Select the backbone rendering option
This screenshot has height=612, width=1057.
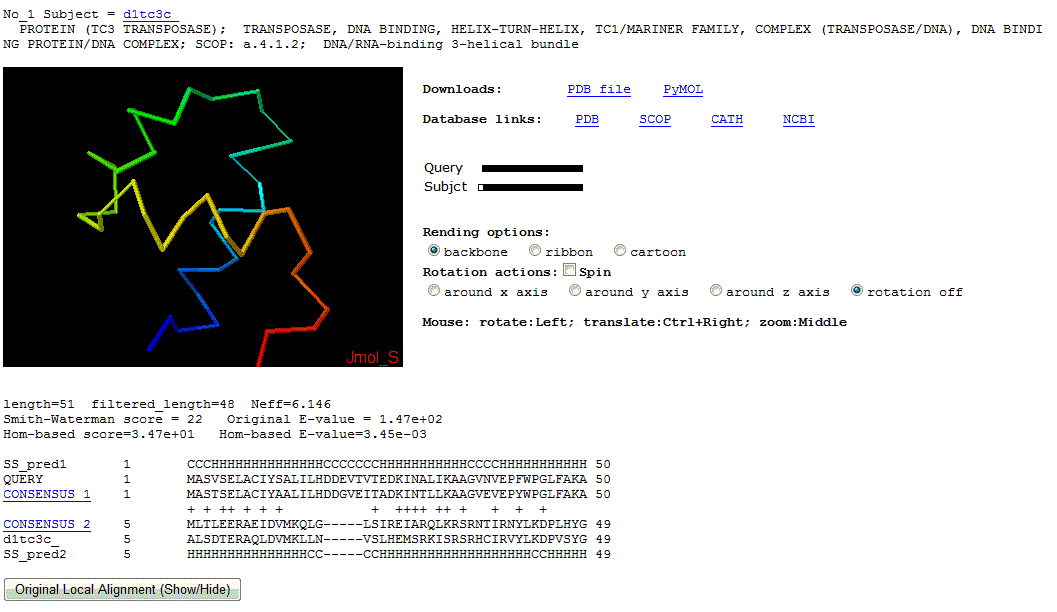coord(434,251)
